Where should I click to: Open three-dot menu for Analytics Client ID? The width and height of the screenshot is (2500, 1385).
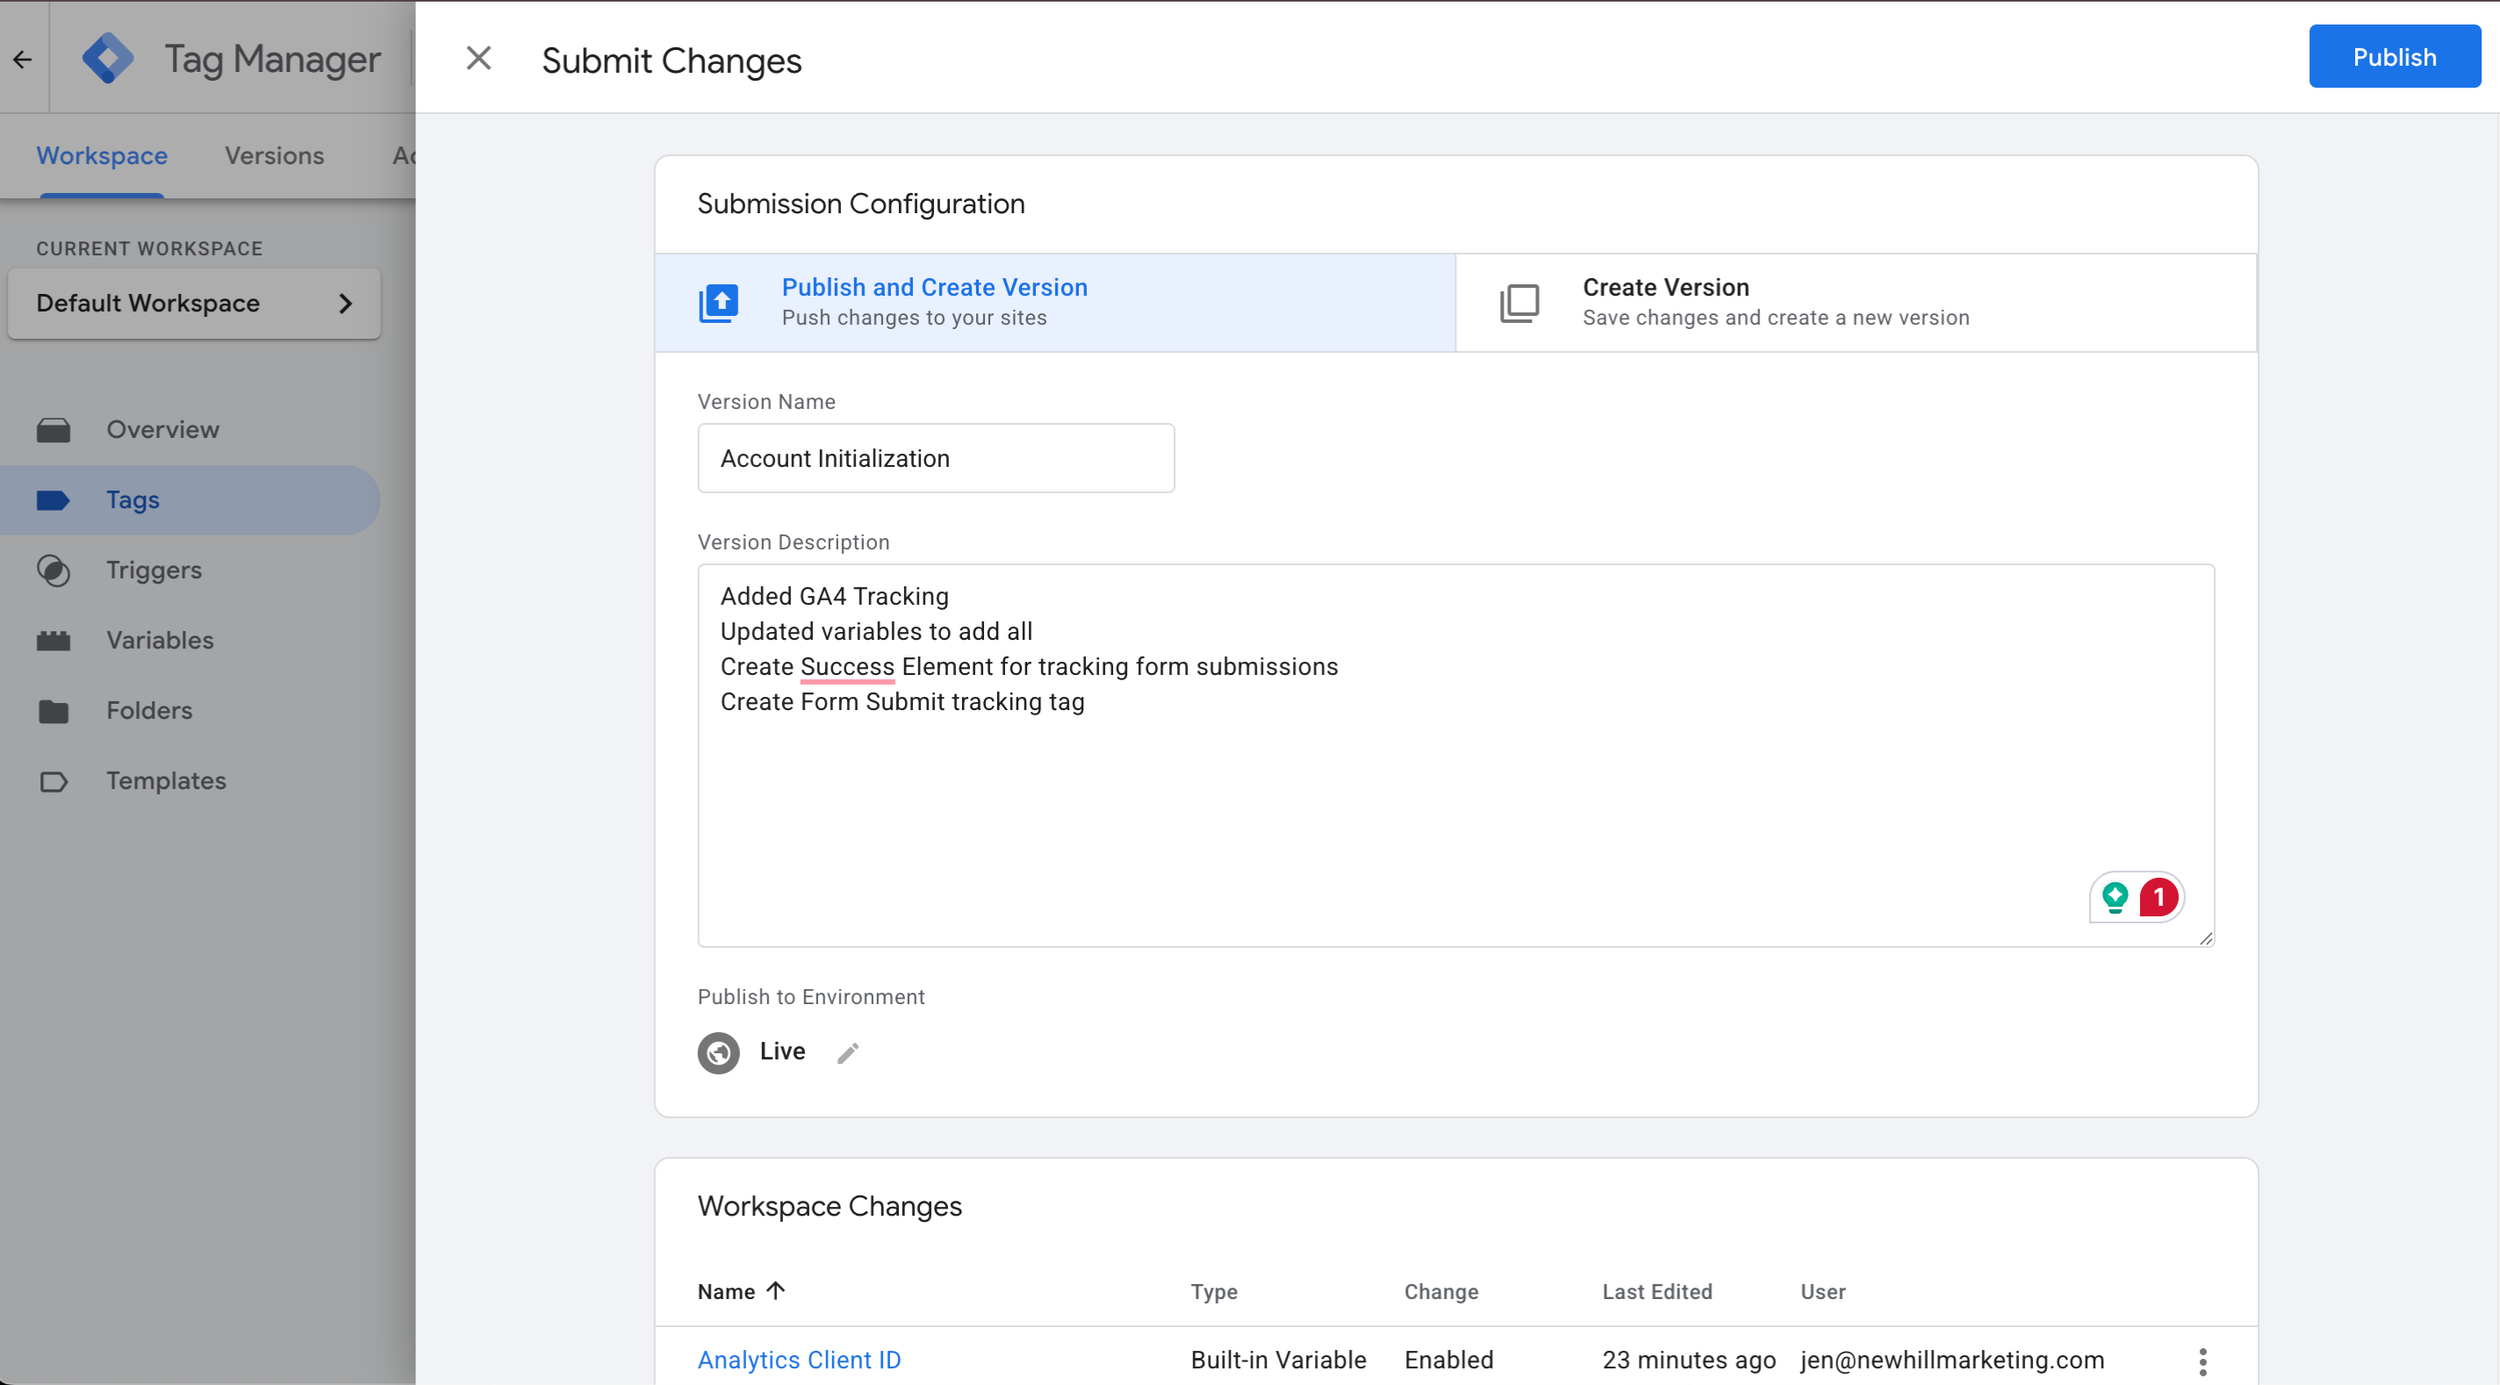tap(2202, 1361)
